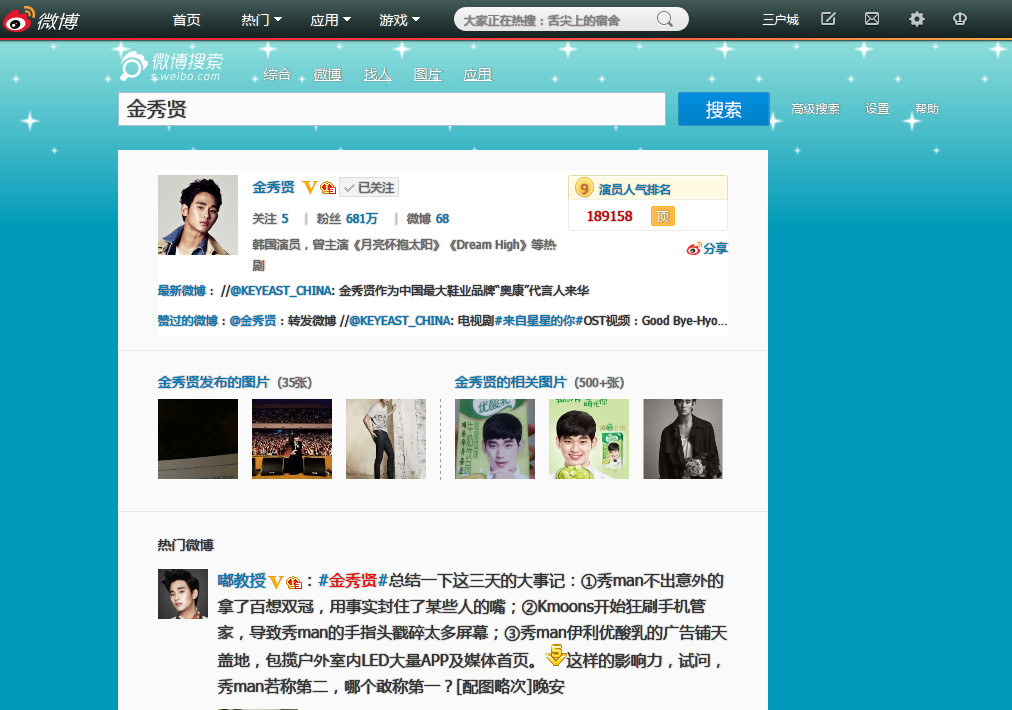Open the green grapes ad image thumbnail
The height and width of the screenshot is (710, 1012).
(589, 439)
